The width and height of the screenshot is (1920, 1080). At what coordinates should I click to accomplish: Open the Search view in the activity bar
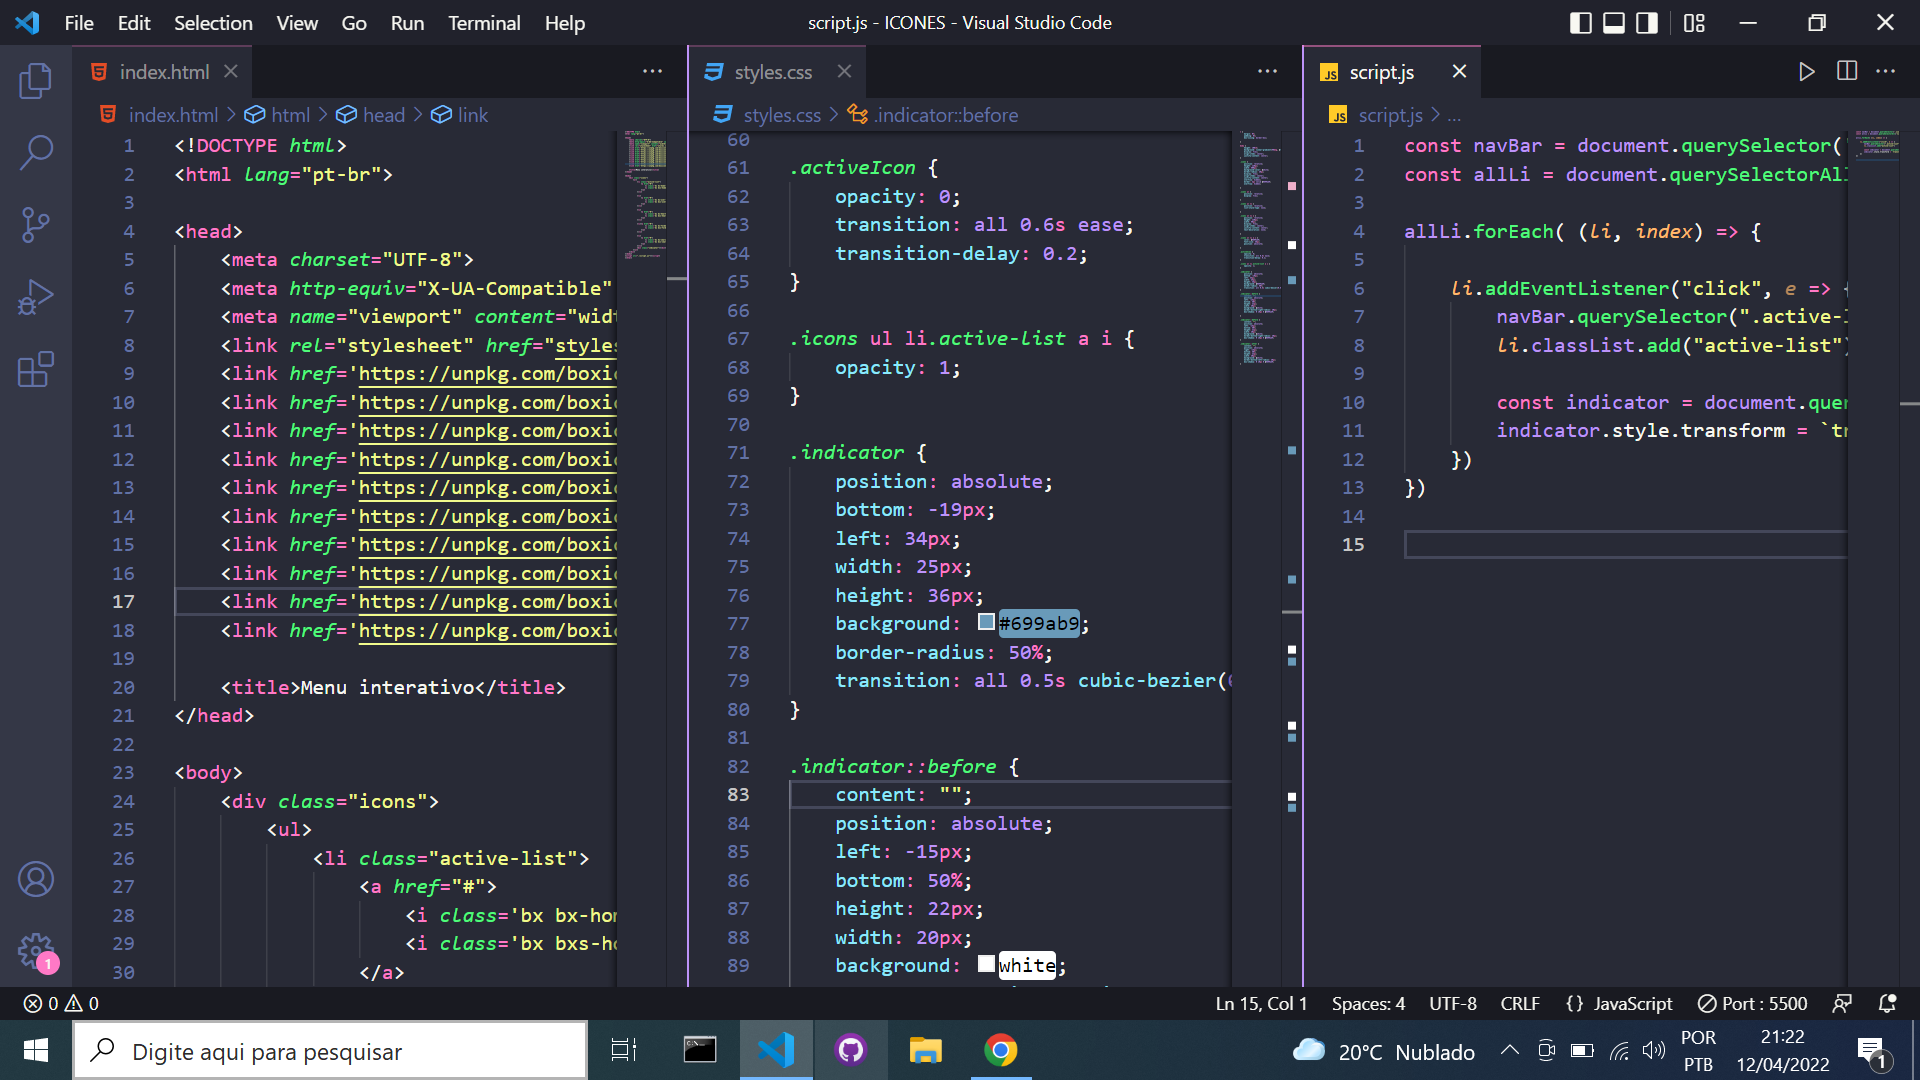tap(36, 152)
